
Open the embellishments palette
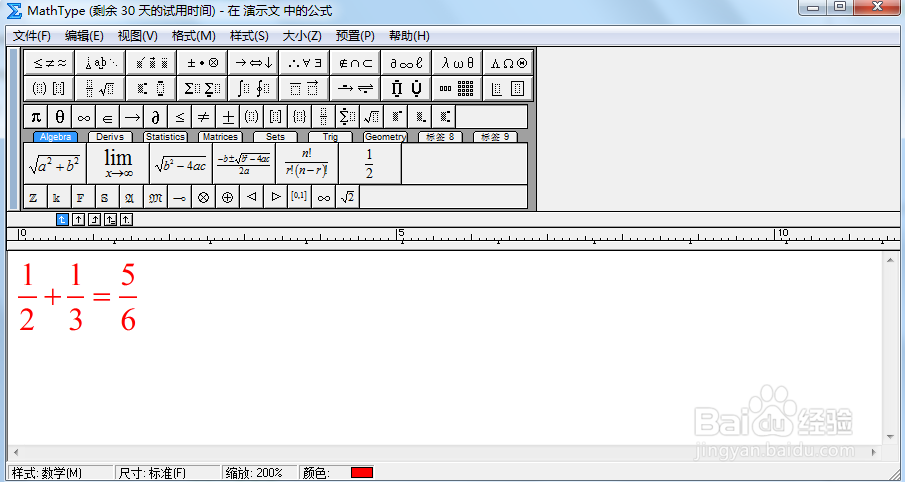(151, 63)
